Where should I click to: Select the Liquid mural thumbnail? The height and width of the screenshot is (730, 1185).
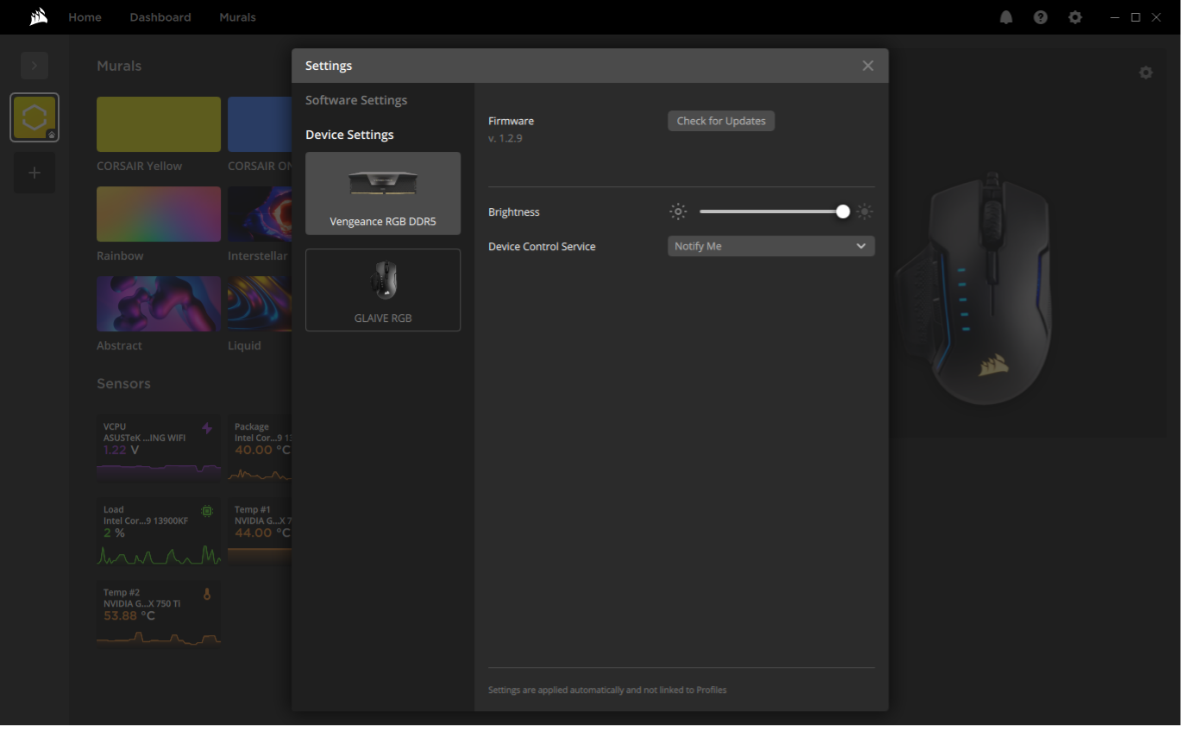tap(261, 305)
